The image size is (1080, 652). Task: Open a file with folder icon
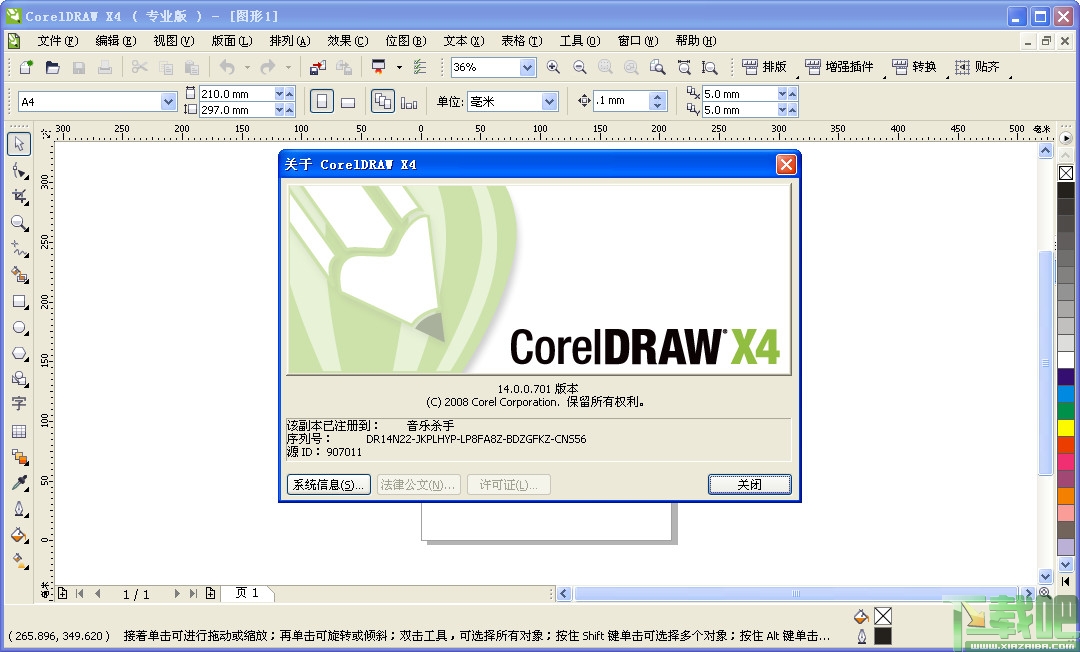pyautogui.click(x=52, y=67)
